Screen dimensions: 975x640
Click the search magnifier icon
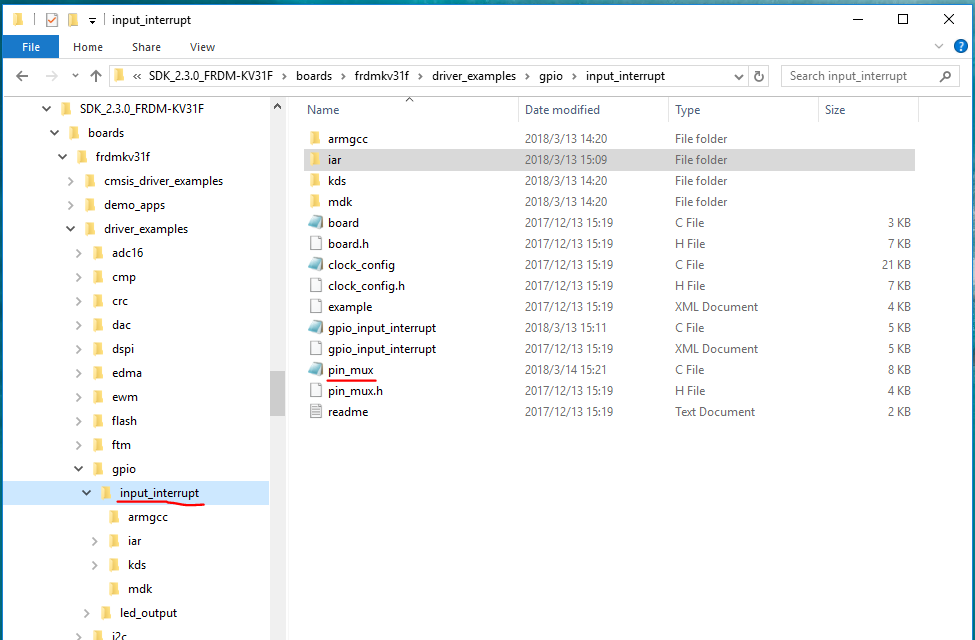point(945,76)
